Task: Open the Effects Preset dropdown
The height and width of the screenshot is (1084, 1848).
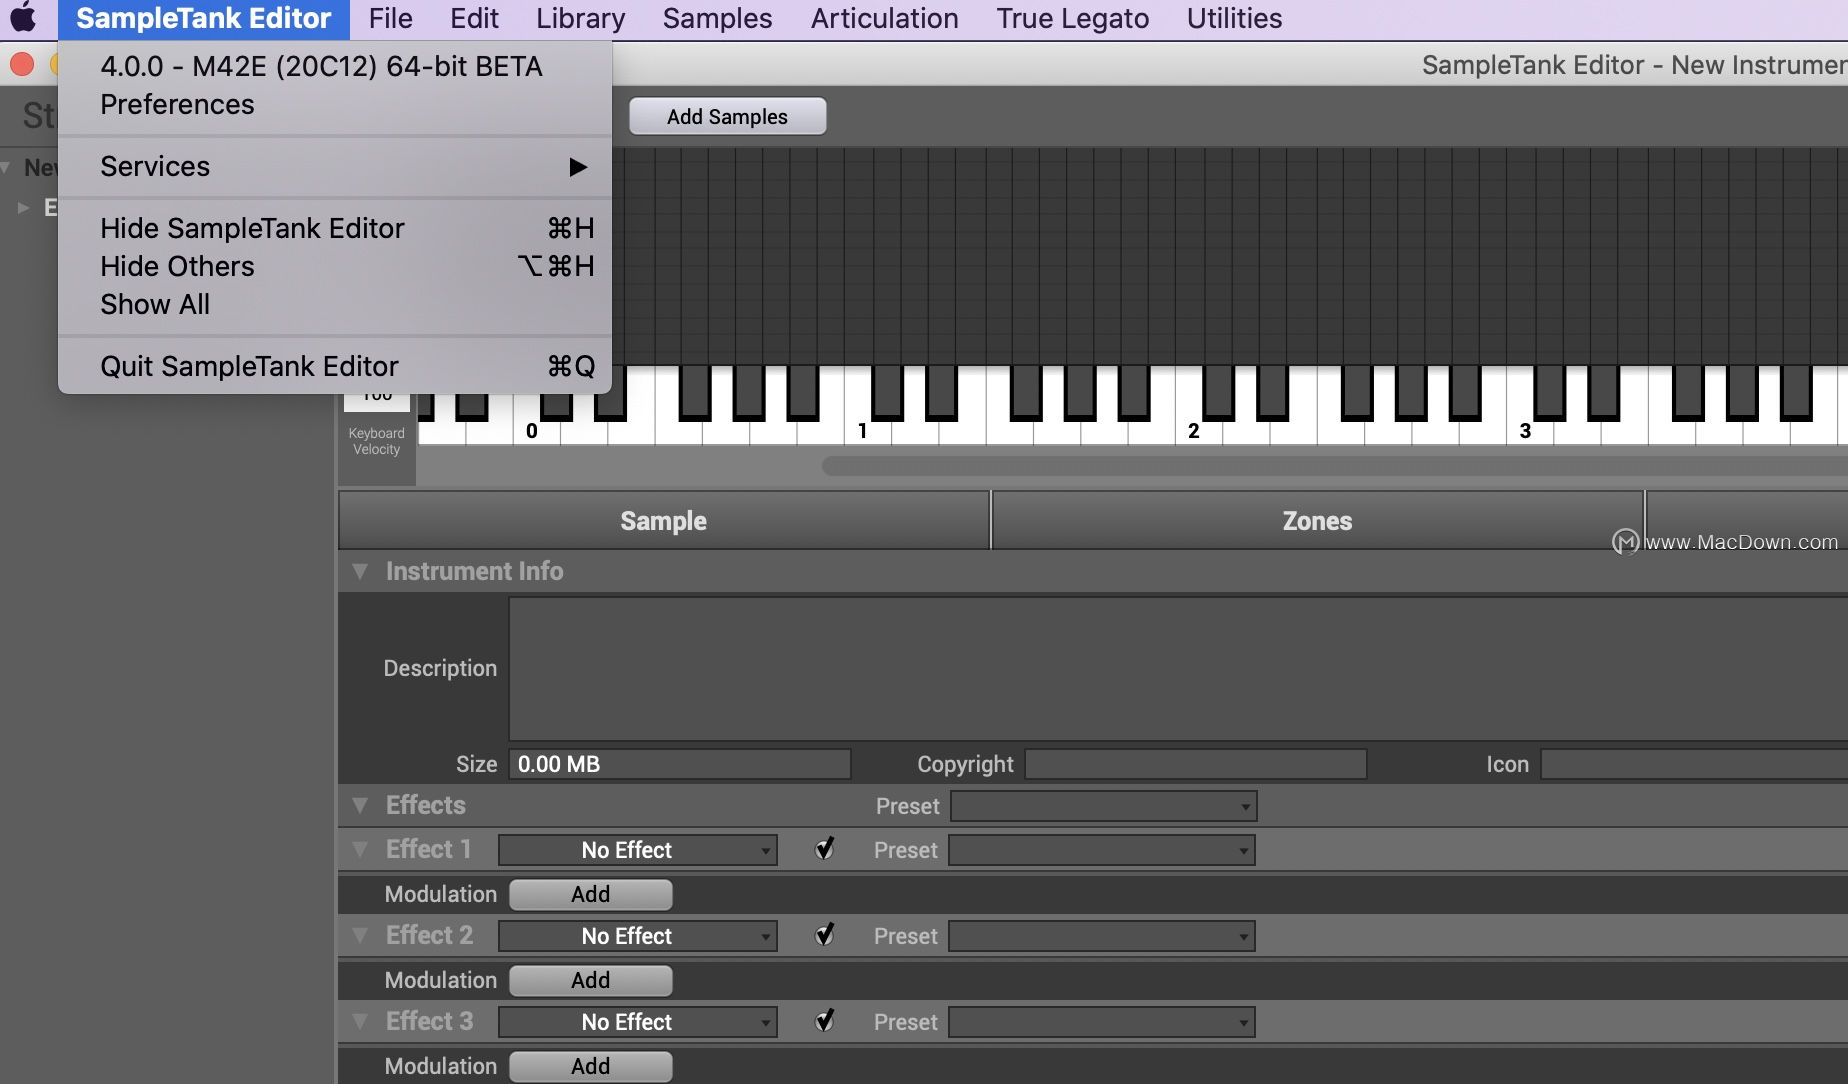Action: pyautogui.click(x=1102, y=805)
